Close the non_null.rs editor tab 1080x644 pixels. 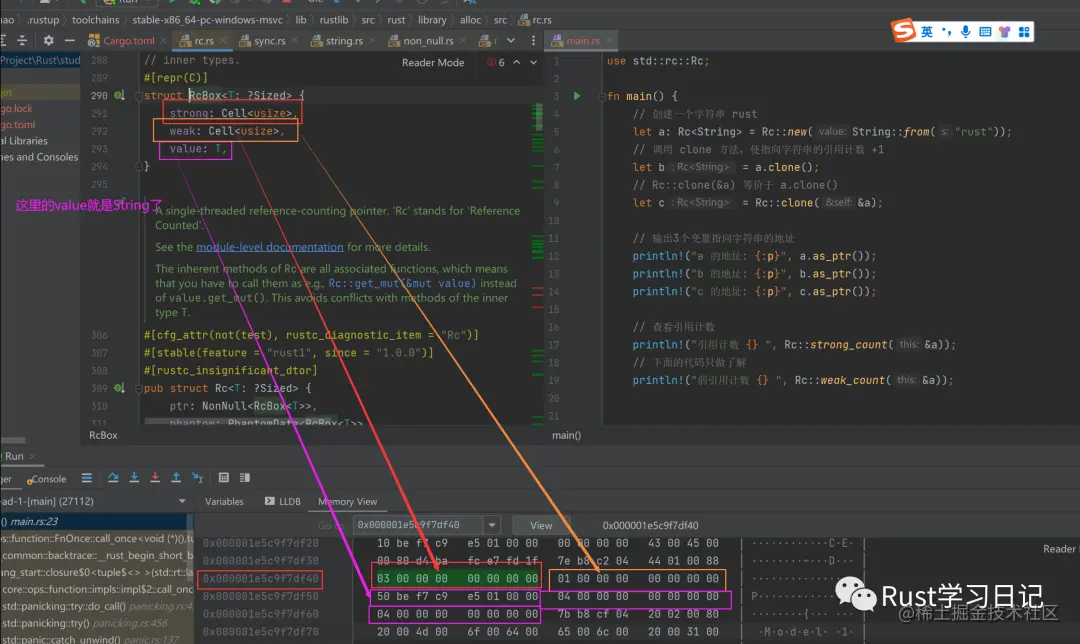coord(463,41)
